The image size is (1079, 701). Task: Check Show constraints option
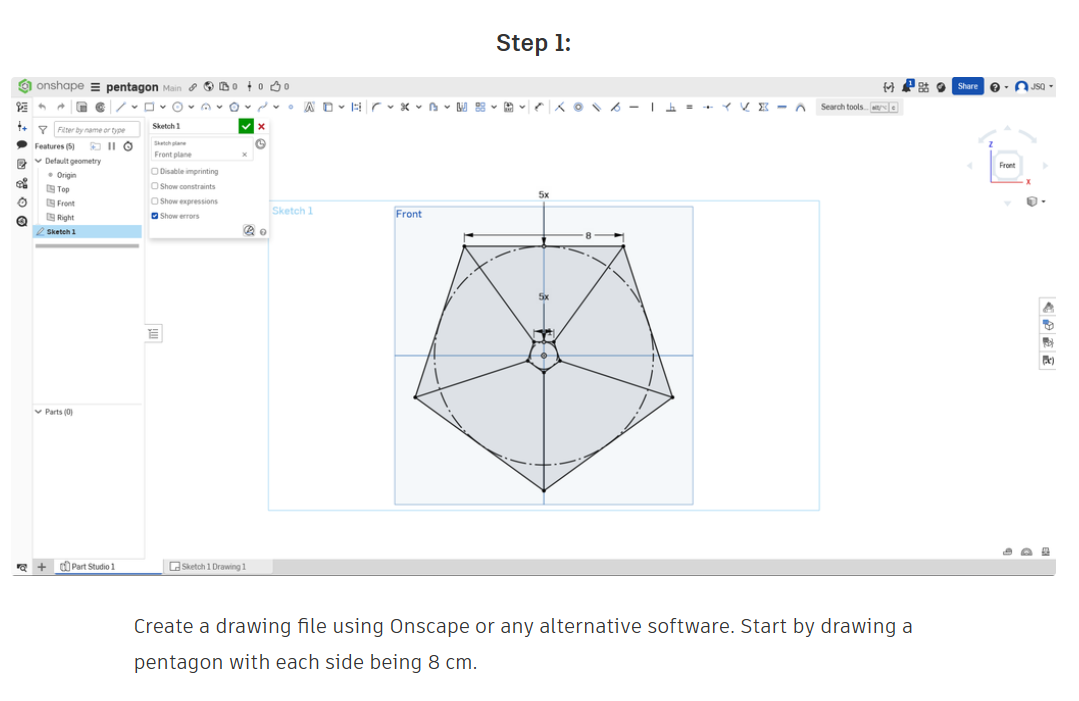coord(155,186)
